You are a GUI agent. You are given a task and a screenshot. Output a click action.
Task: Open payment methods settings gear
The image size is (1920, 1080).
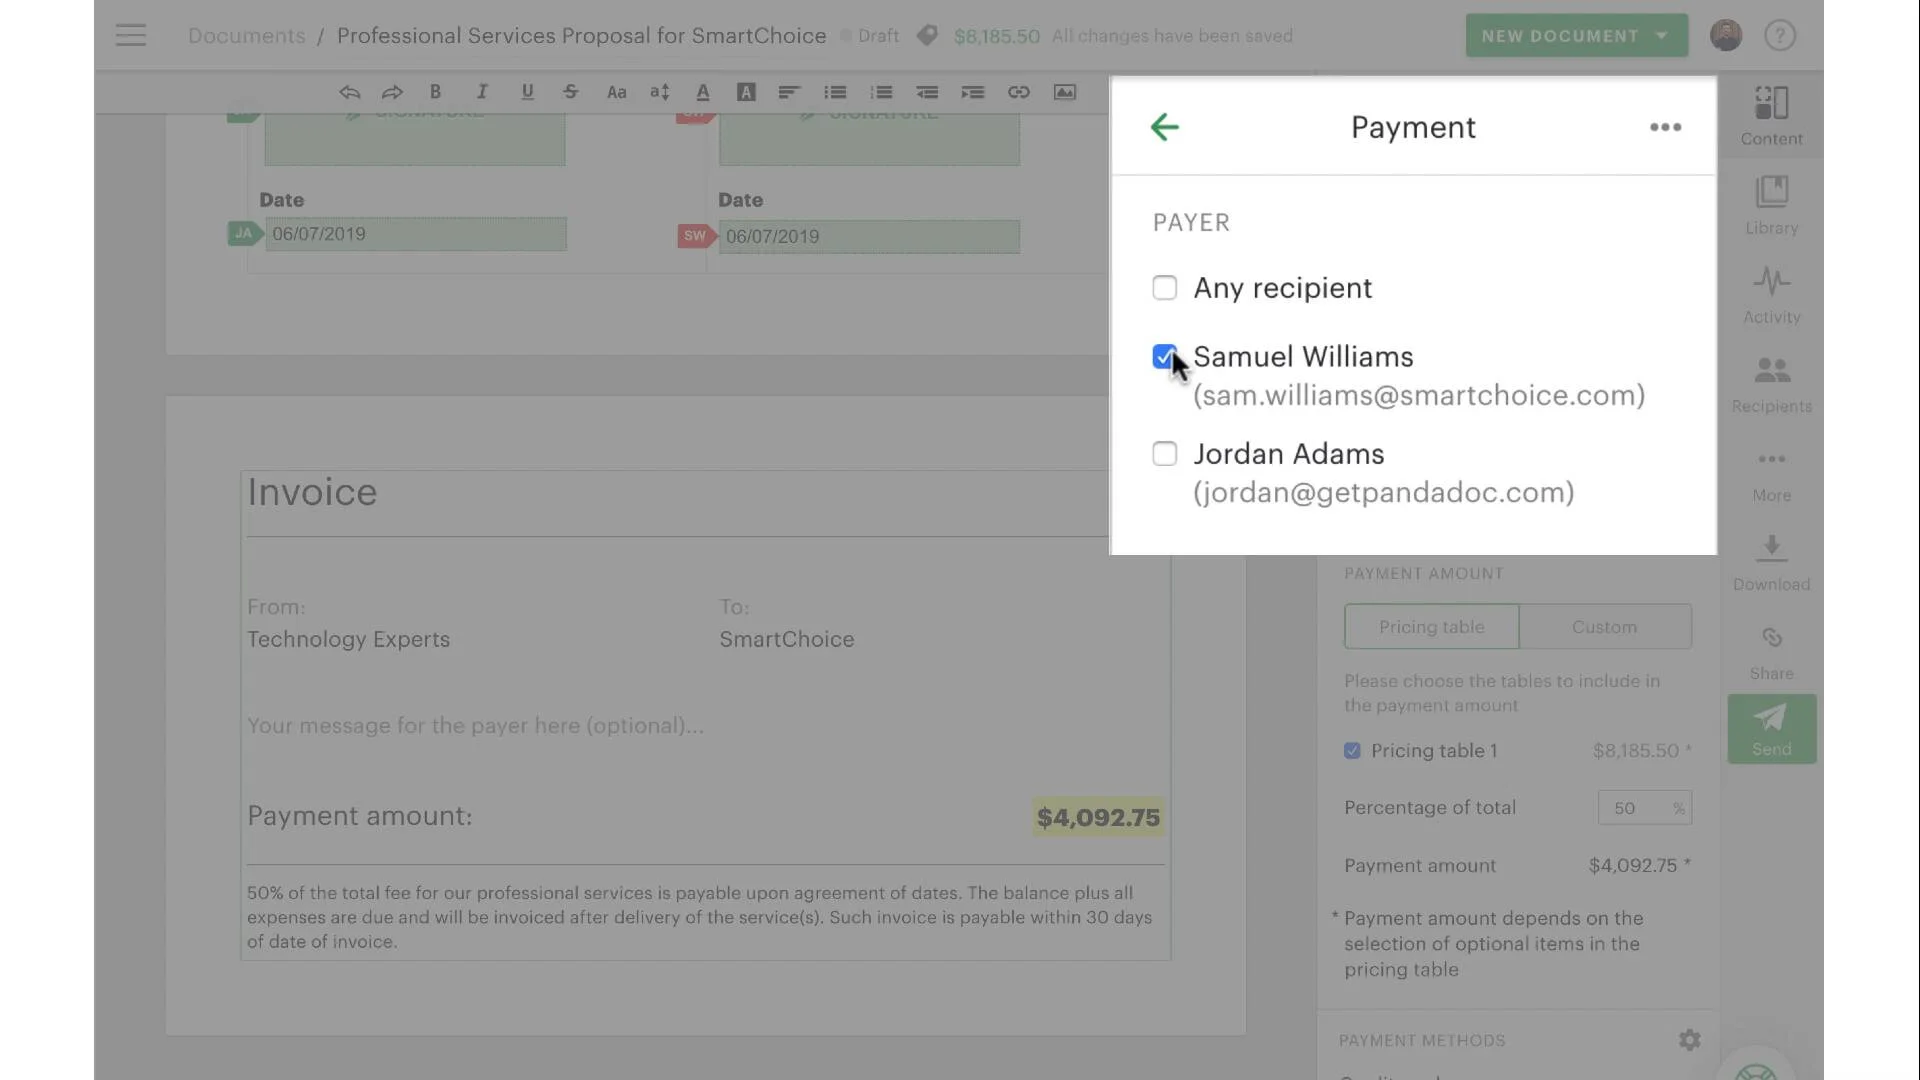coord(1689,1040)
